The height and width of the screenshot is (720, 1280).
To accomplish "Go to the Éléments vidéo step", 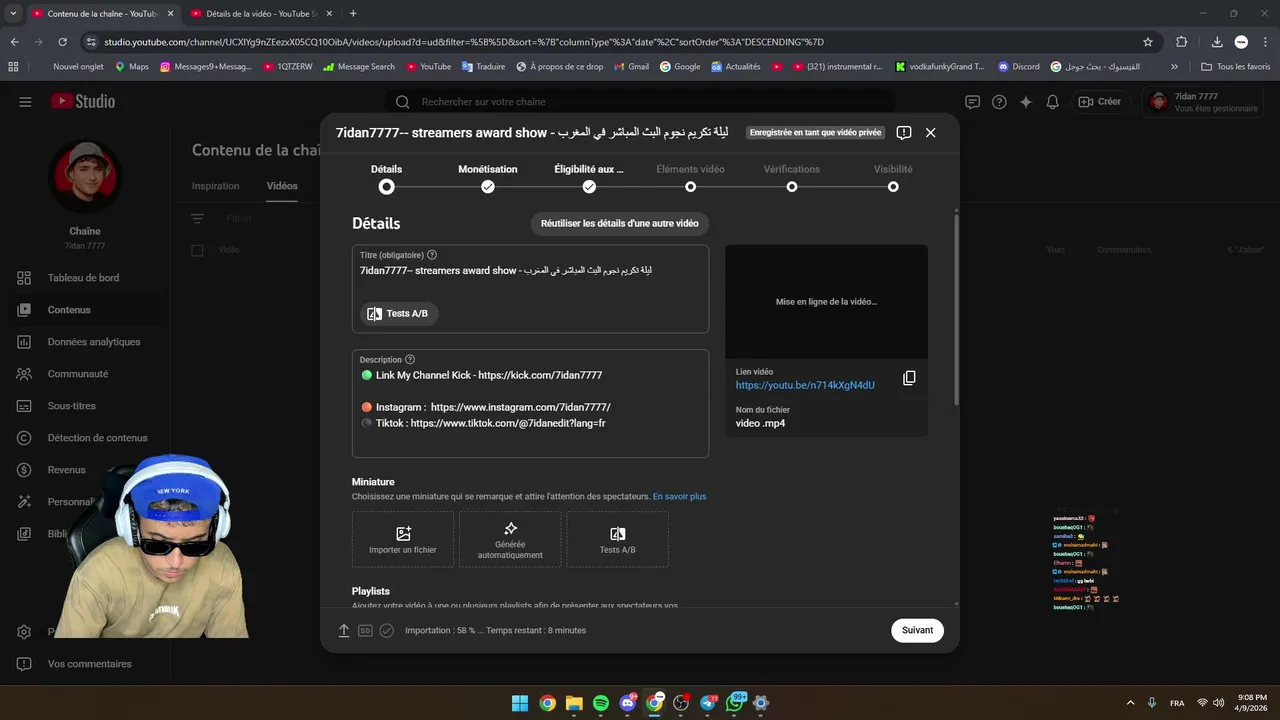I will click(x=690, y=178).
